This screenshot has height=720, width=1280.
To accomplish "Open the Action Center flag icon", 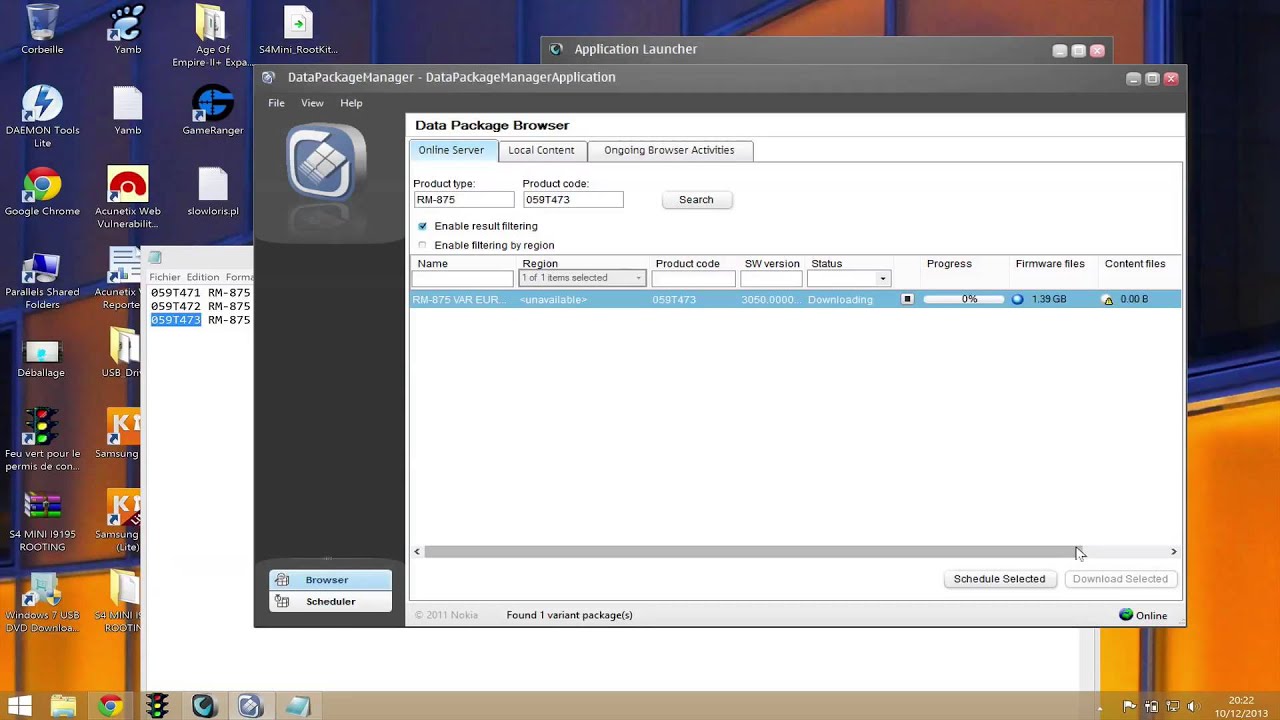I will 1129,707.
